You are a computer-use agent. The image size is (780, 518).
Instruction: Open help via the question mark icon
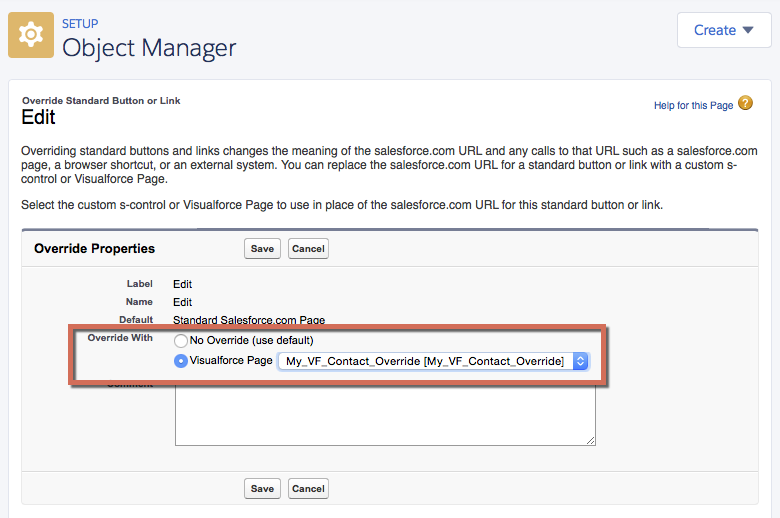[745, 103]
